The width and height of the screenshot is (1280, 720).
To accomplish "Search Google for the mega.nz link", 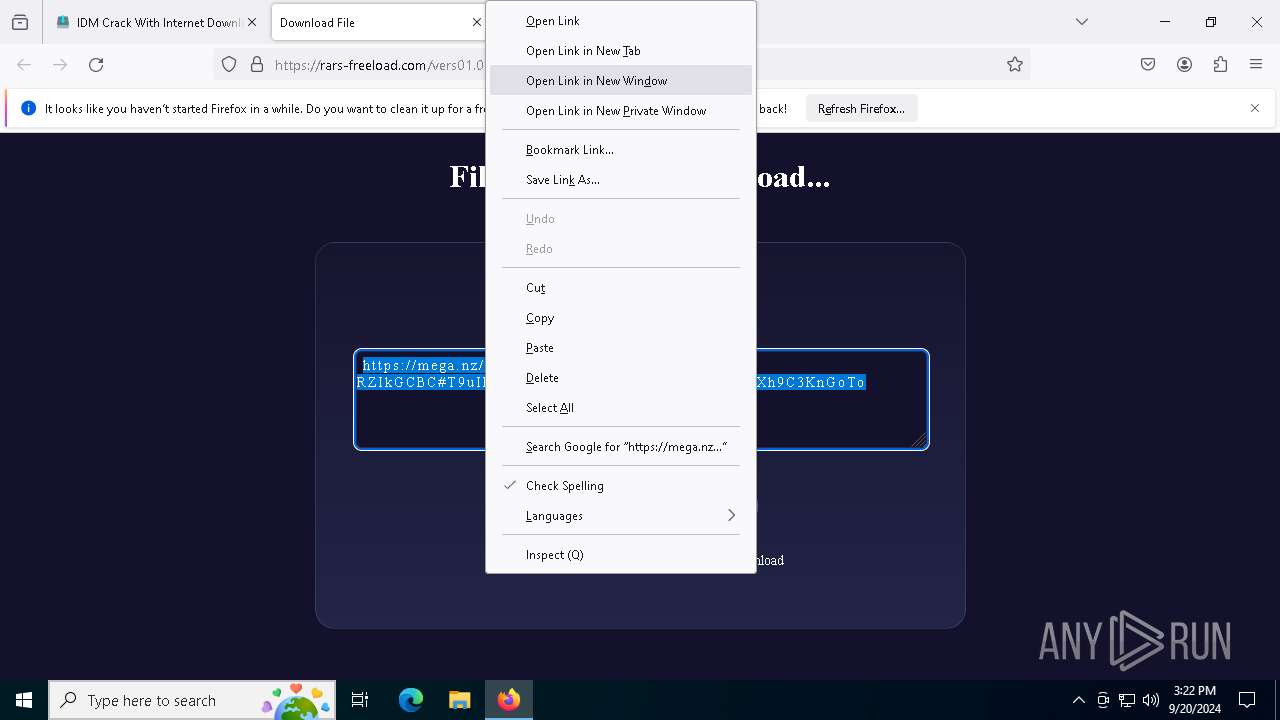I will 621,447.
